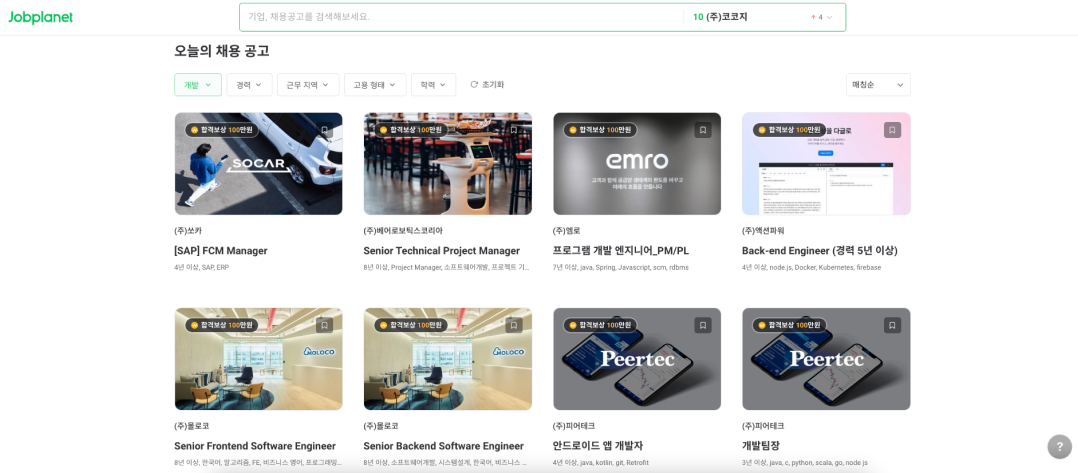This screenshot has width=1078, height=473.
Task: Click the company name (주)쏘카
Action: click(x=188, y=230)
